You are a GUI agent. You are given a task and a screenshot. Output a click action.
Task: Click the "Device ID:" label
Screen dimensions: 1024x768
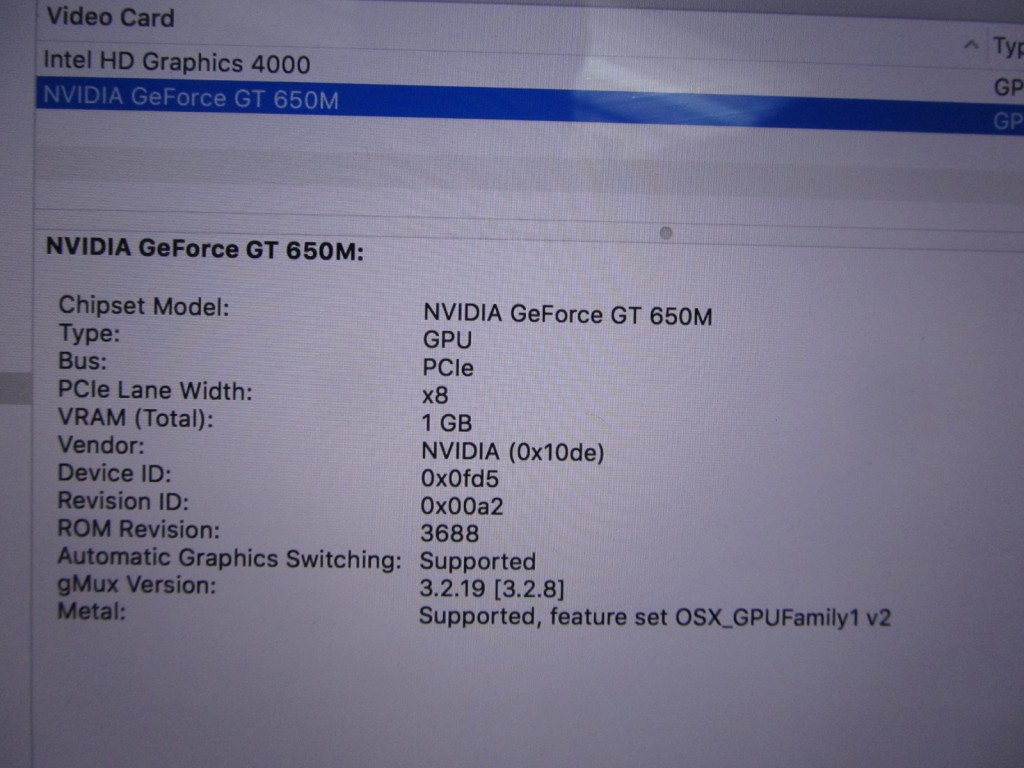114,473
